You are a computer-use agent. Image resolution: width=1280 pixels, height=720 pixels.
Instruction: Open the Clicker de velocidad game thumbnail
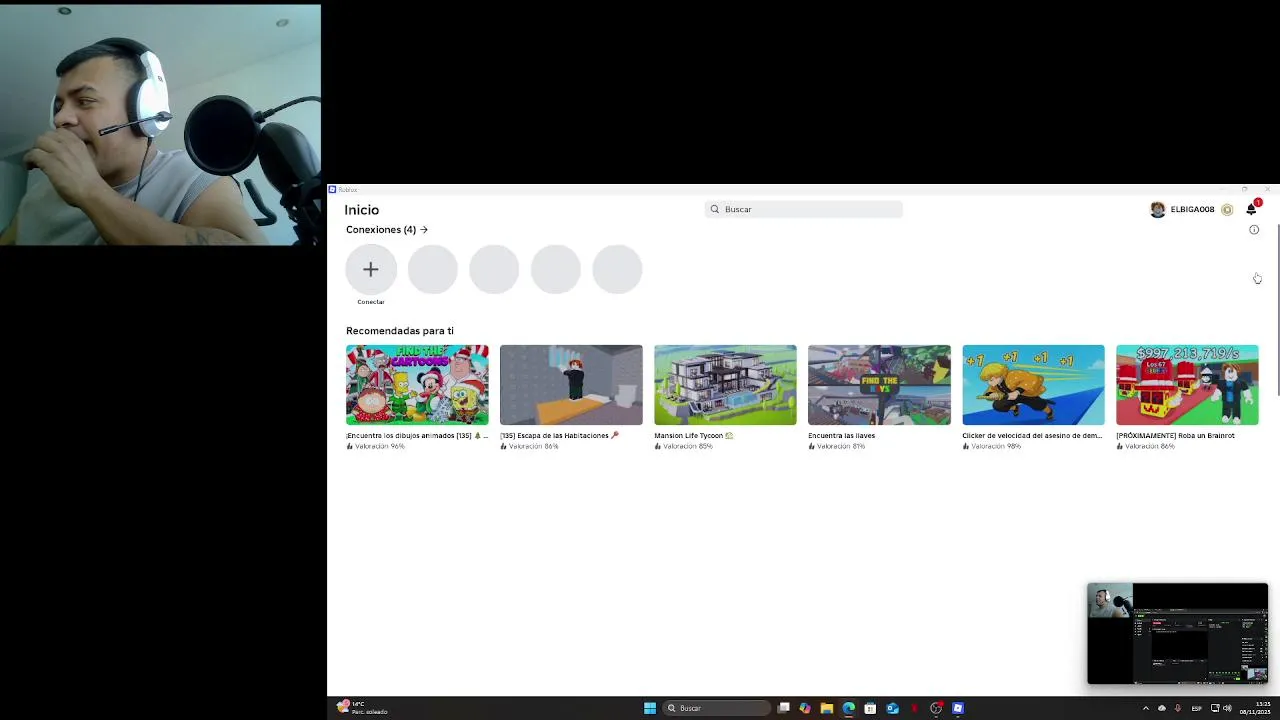(1033, 385)
